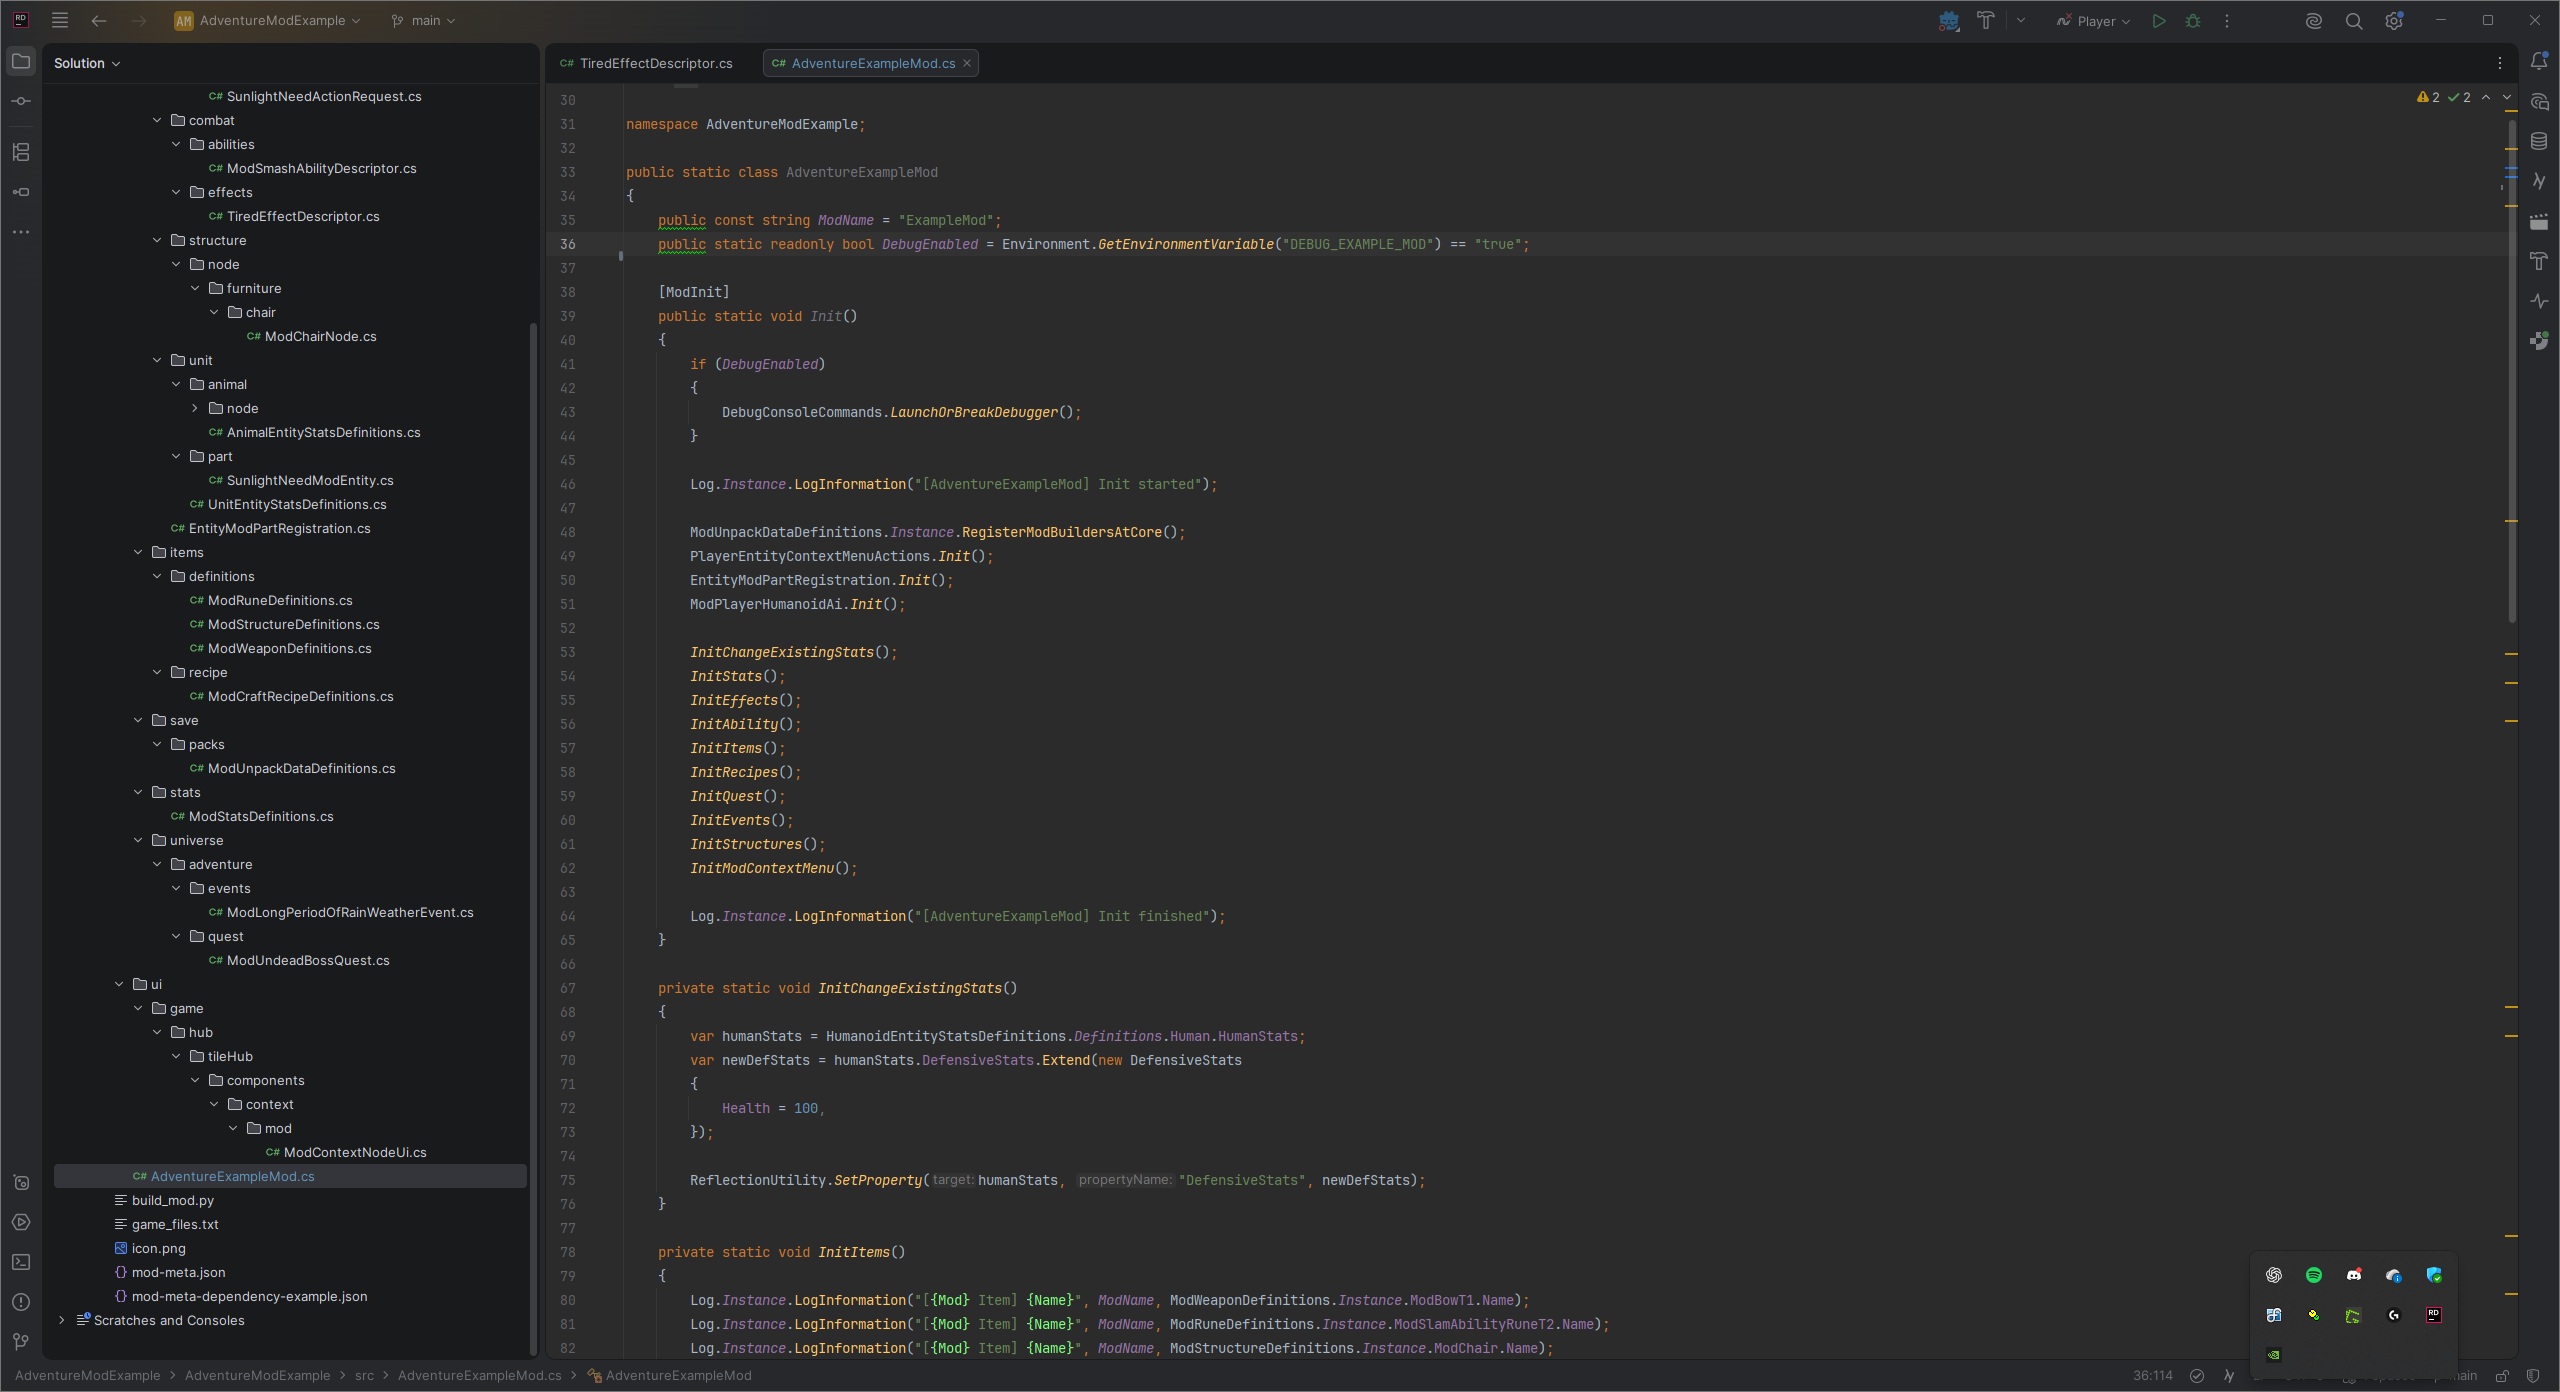Collapse the items folder
Image resolution: width=2560 pixels, height=1392 pixels.
point(138,552)
